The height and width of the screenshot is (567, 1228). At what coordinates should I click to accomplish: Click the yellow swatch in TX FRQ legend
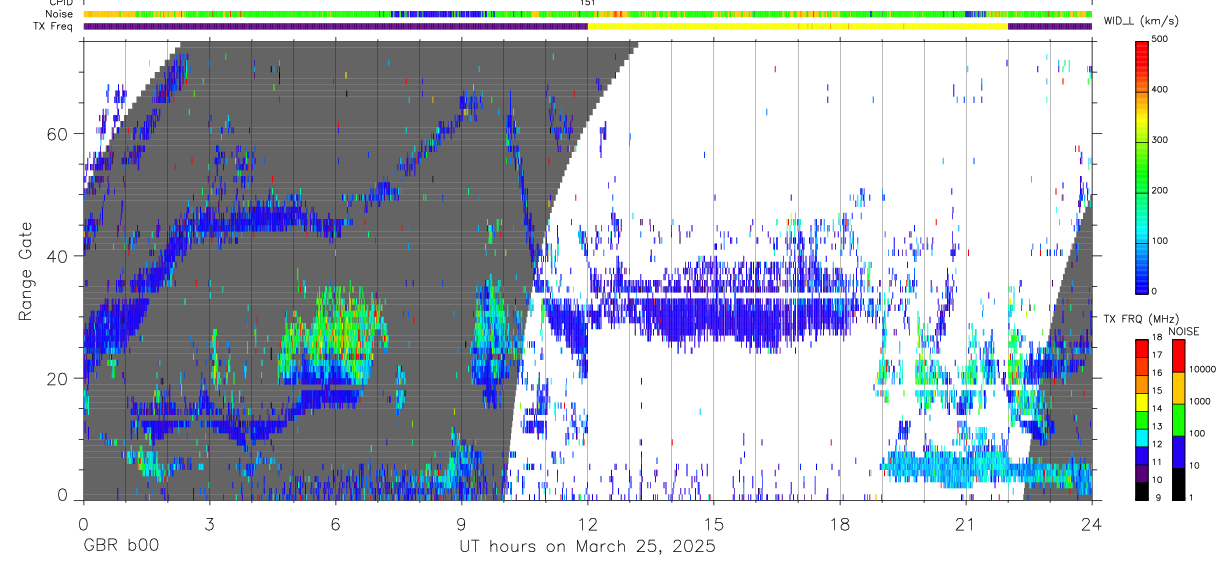click(x=1142, y=402)
